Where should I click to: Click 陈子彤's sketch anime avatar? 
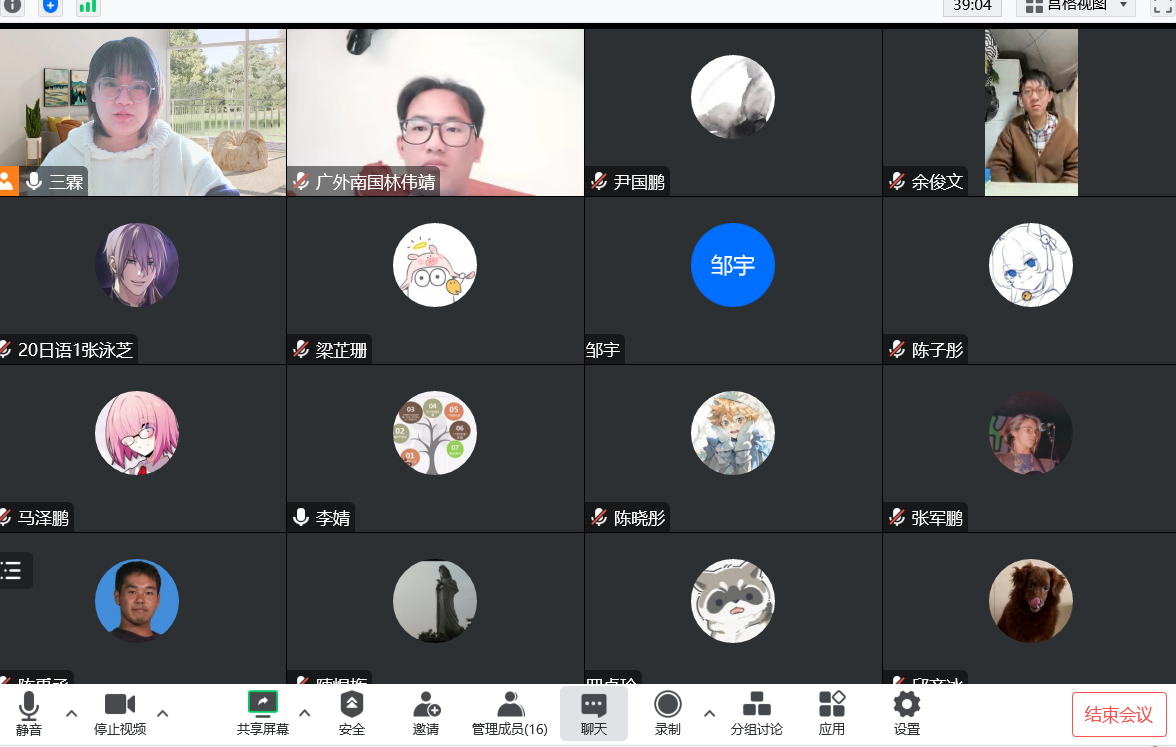coord(1031,265)
